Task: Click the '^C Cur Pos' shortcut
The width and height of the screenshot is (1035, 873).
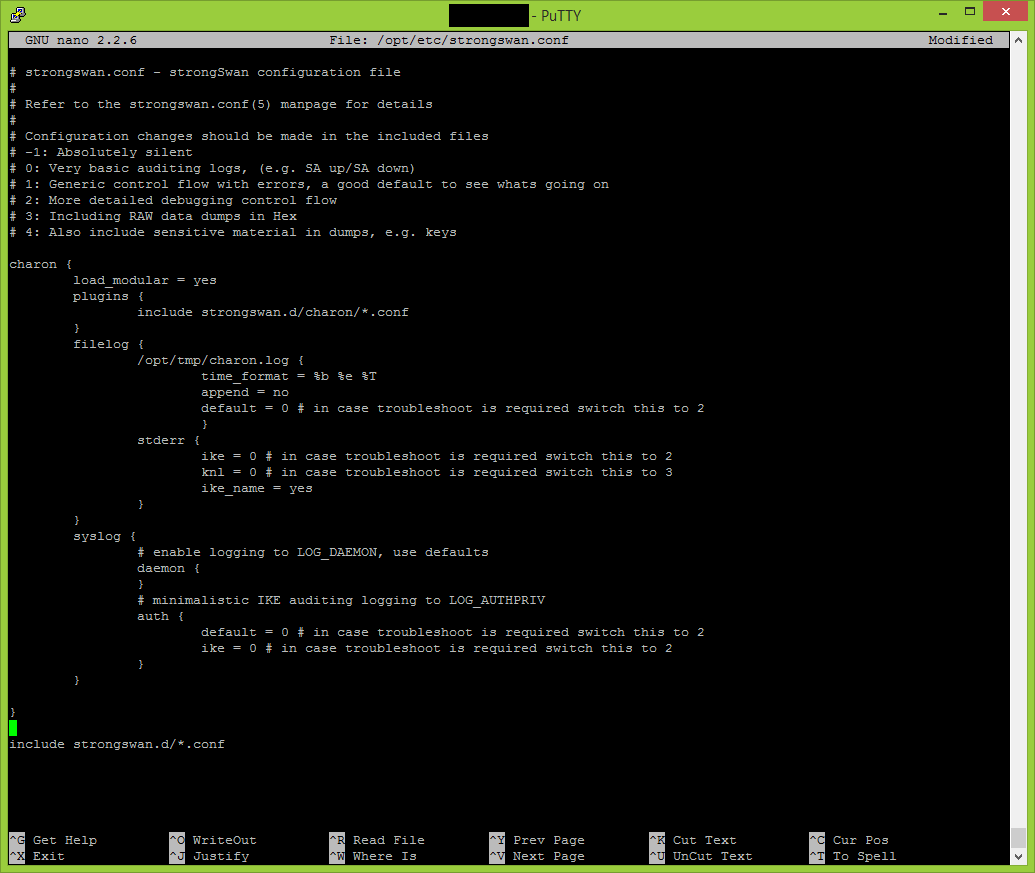Action: tap(849, 840)
